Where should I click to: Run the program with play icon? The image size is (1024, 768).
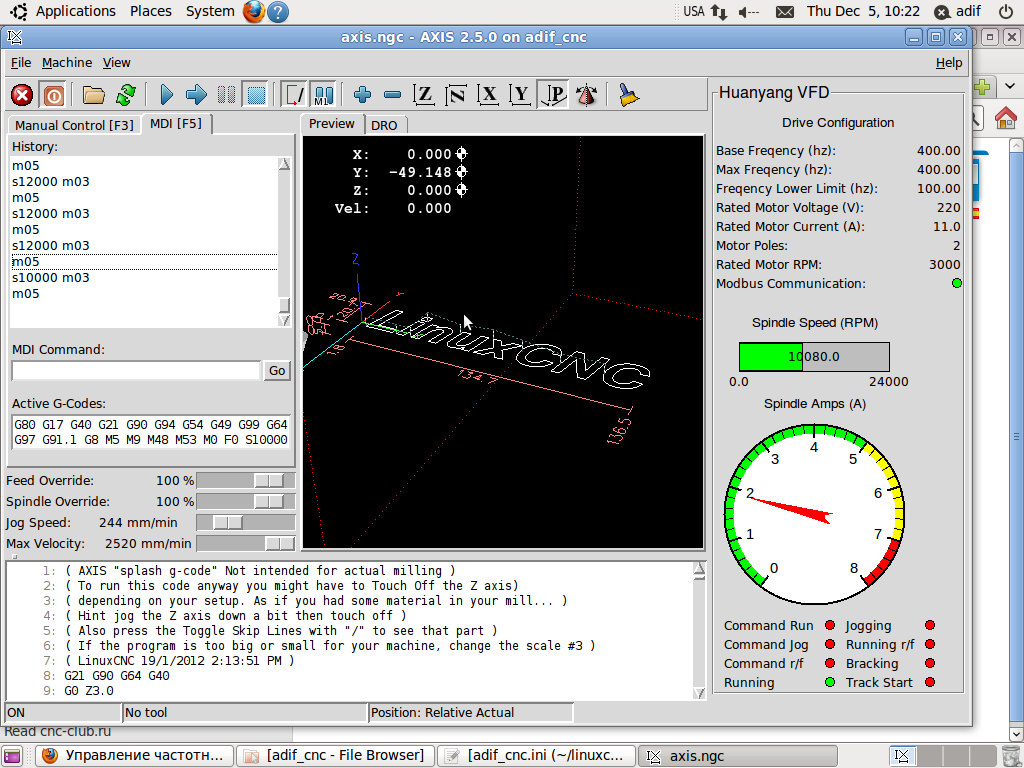pos(166,95)
